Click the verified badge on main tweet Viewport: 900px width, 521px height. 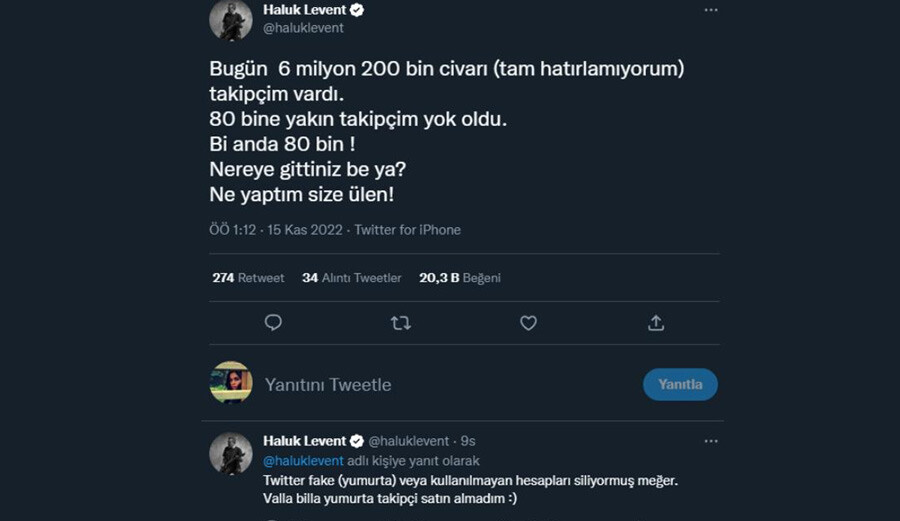click(357, 10)
